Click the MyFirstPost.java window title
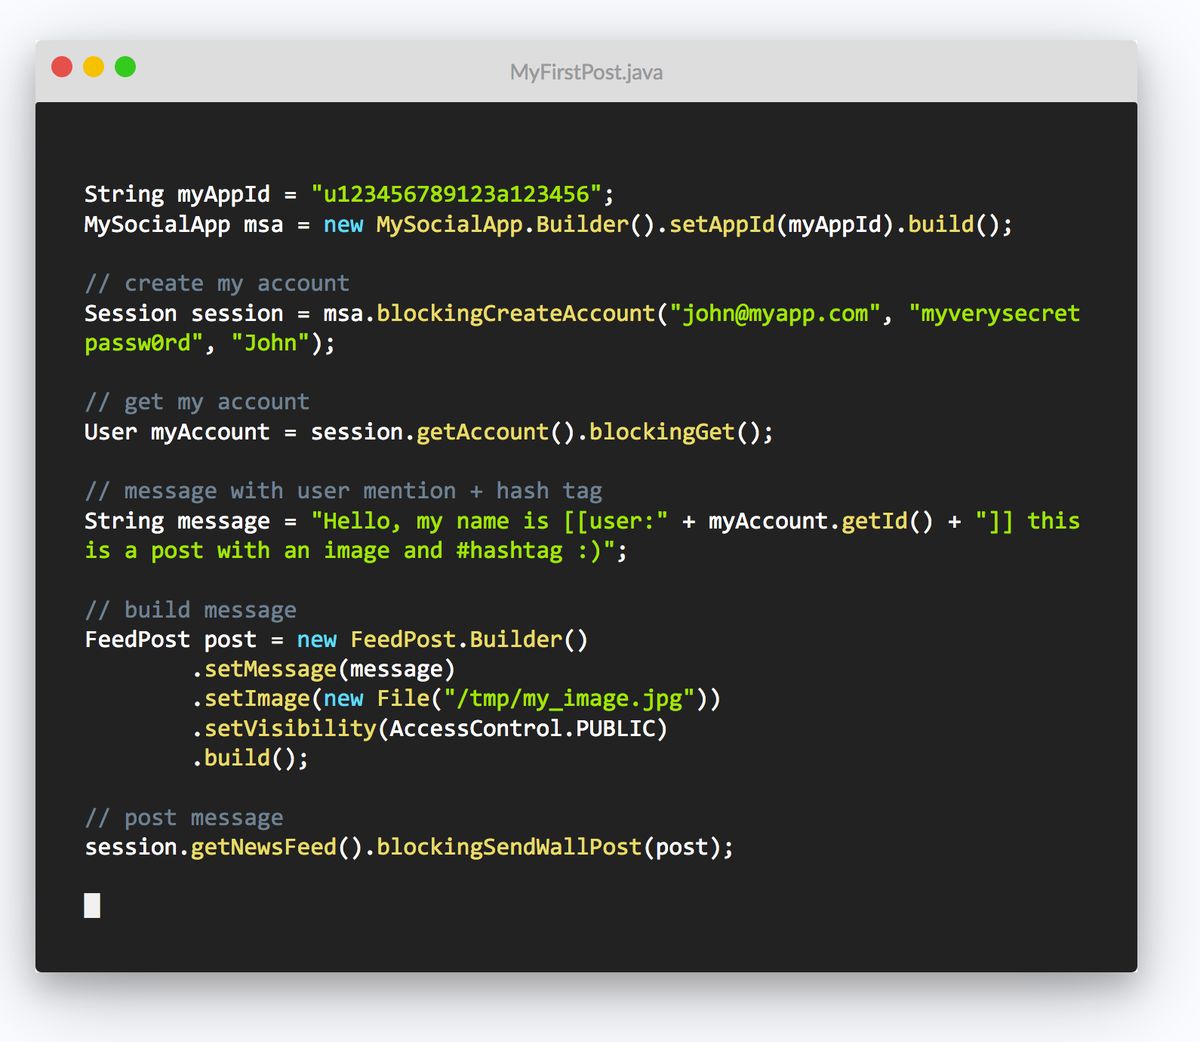This screenshot has height=1042, width=1200. pos(586,72)
